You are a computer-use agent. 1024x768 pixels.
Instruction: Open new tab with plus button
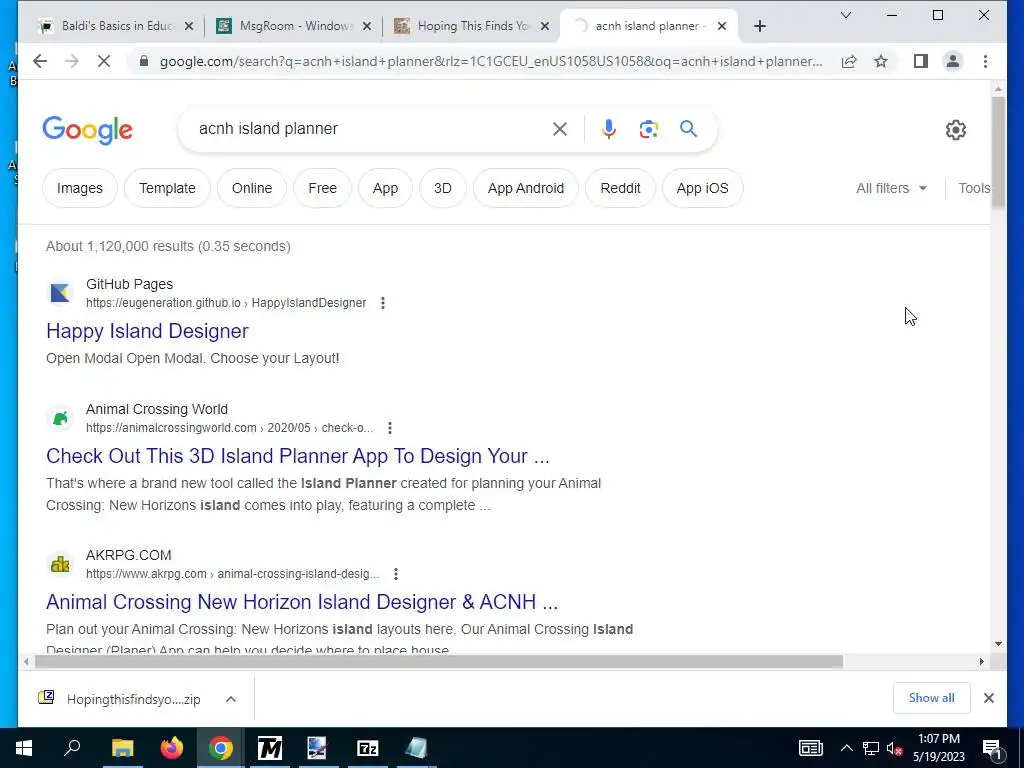click(x=760, y=26)
